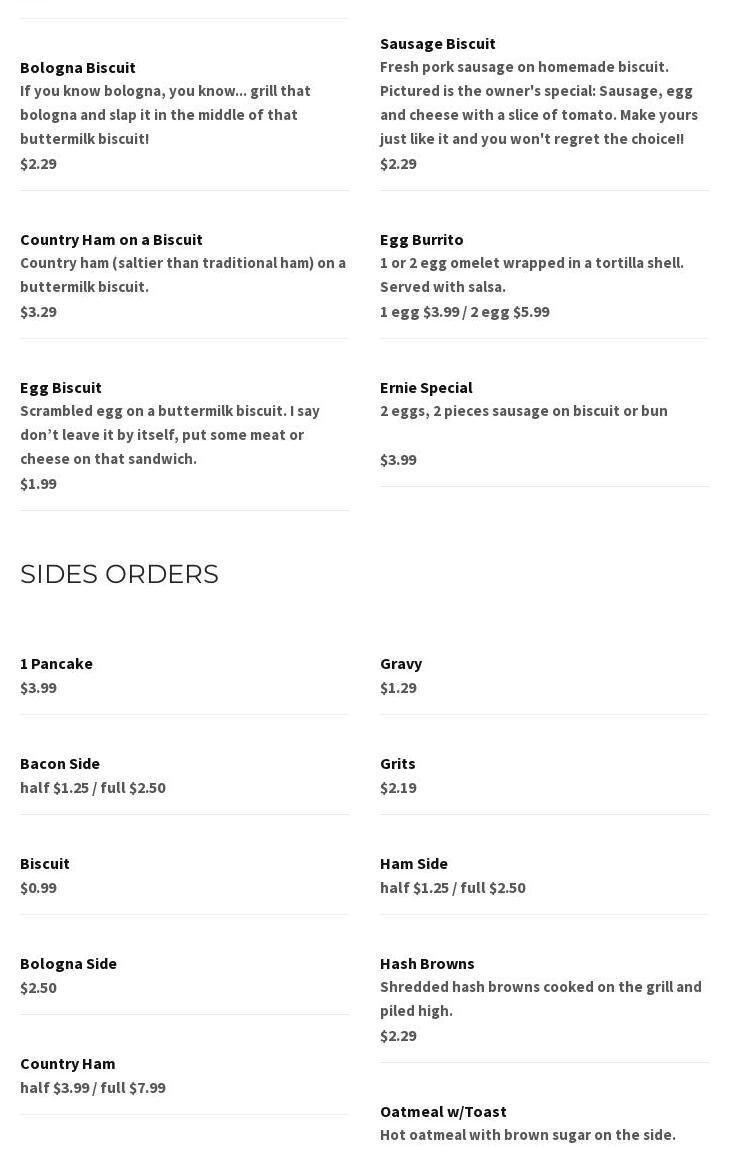Click the Gravy side item name
Screen dimensions: 750x1149
click(x=401, y=663)
